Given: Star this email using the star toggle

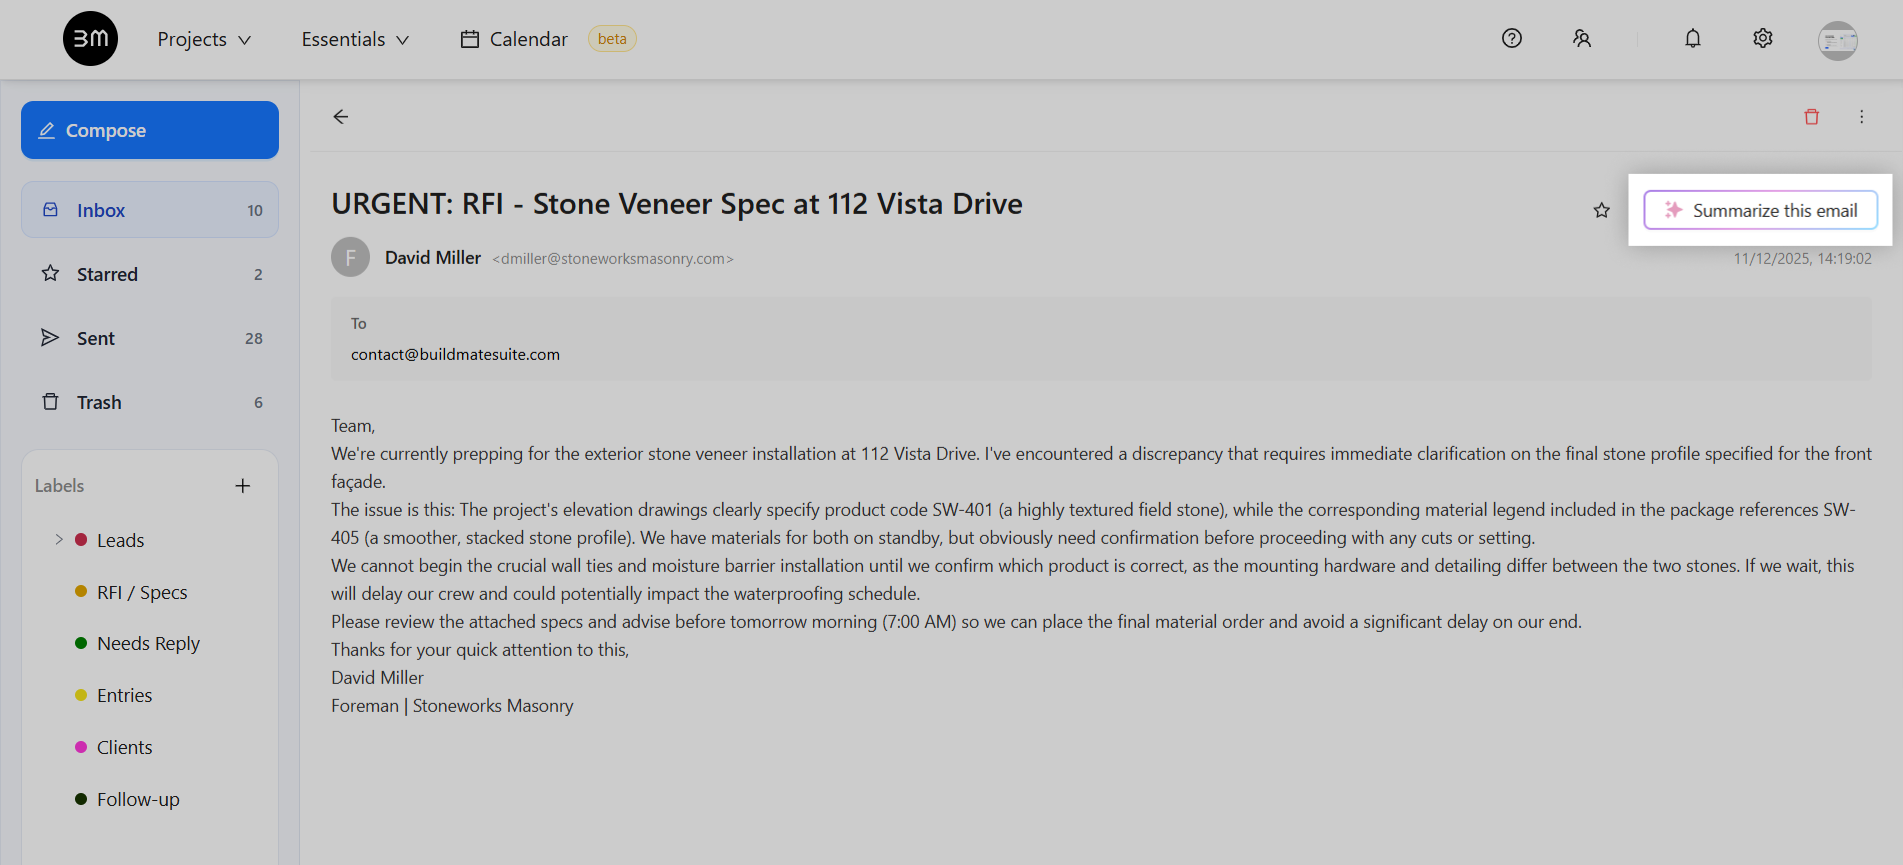Looking at the screenshot, I should [1601, 210].
